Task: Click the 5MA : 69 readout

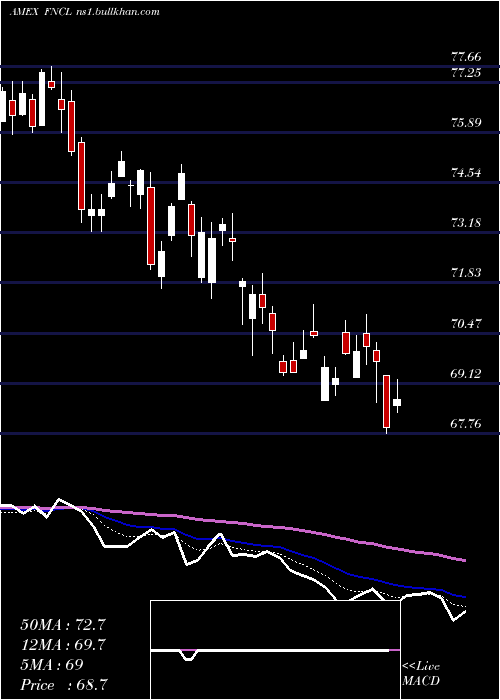Action: coord(52,665)
